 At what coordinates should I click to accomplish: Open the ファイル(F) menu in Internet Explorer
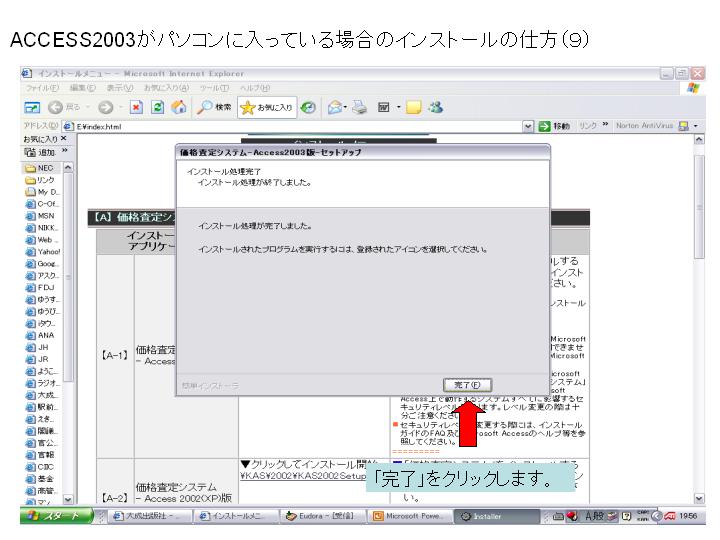point(42,88)
